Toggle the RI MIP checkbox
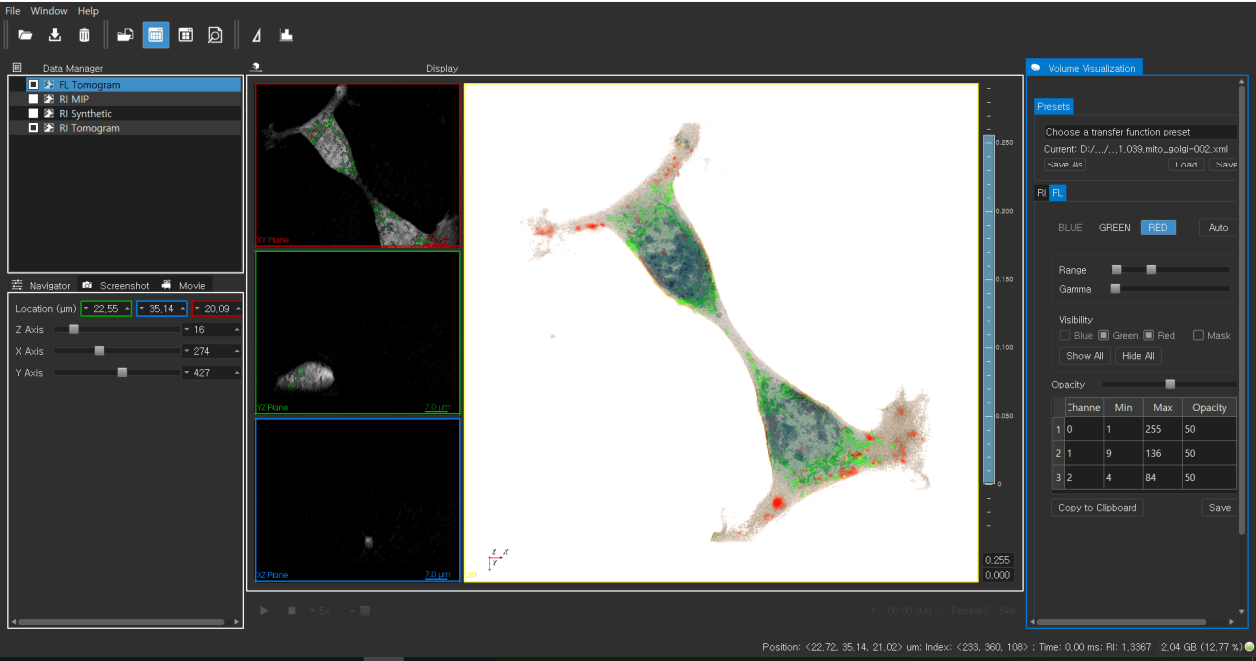Viewport: 1256px width, 661px height. click(x=34, y=99)
